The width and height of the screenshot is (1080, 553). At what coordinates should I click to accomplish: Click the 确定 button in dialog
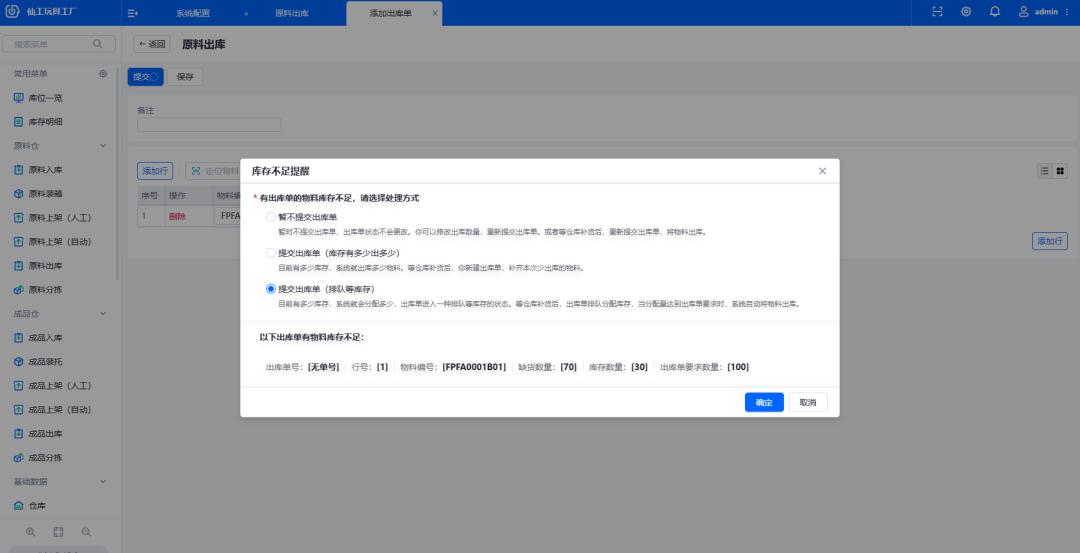tap(764, 402)
